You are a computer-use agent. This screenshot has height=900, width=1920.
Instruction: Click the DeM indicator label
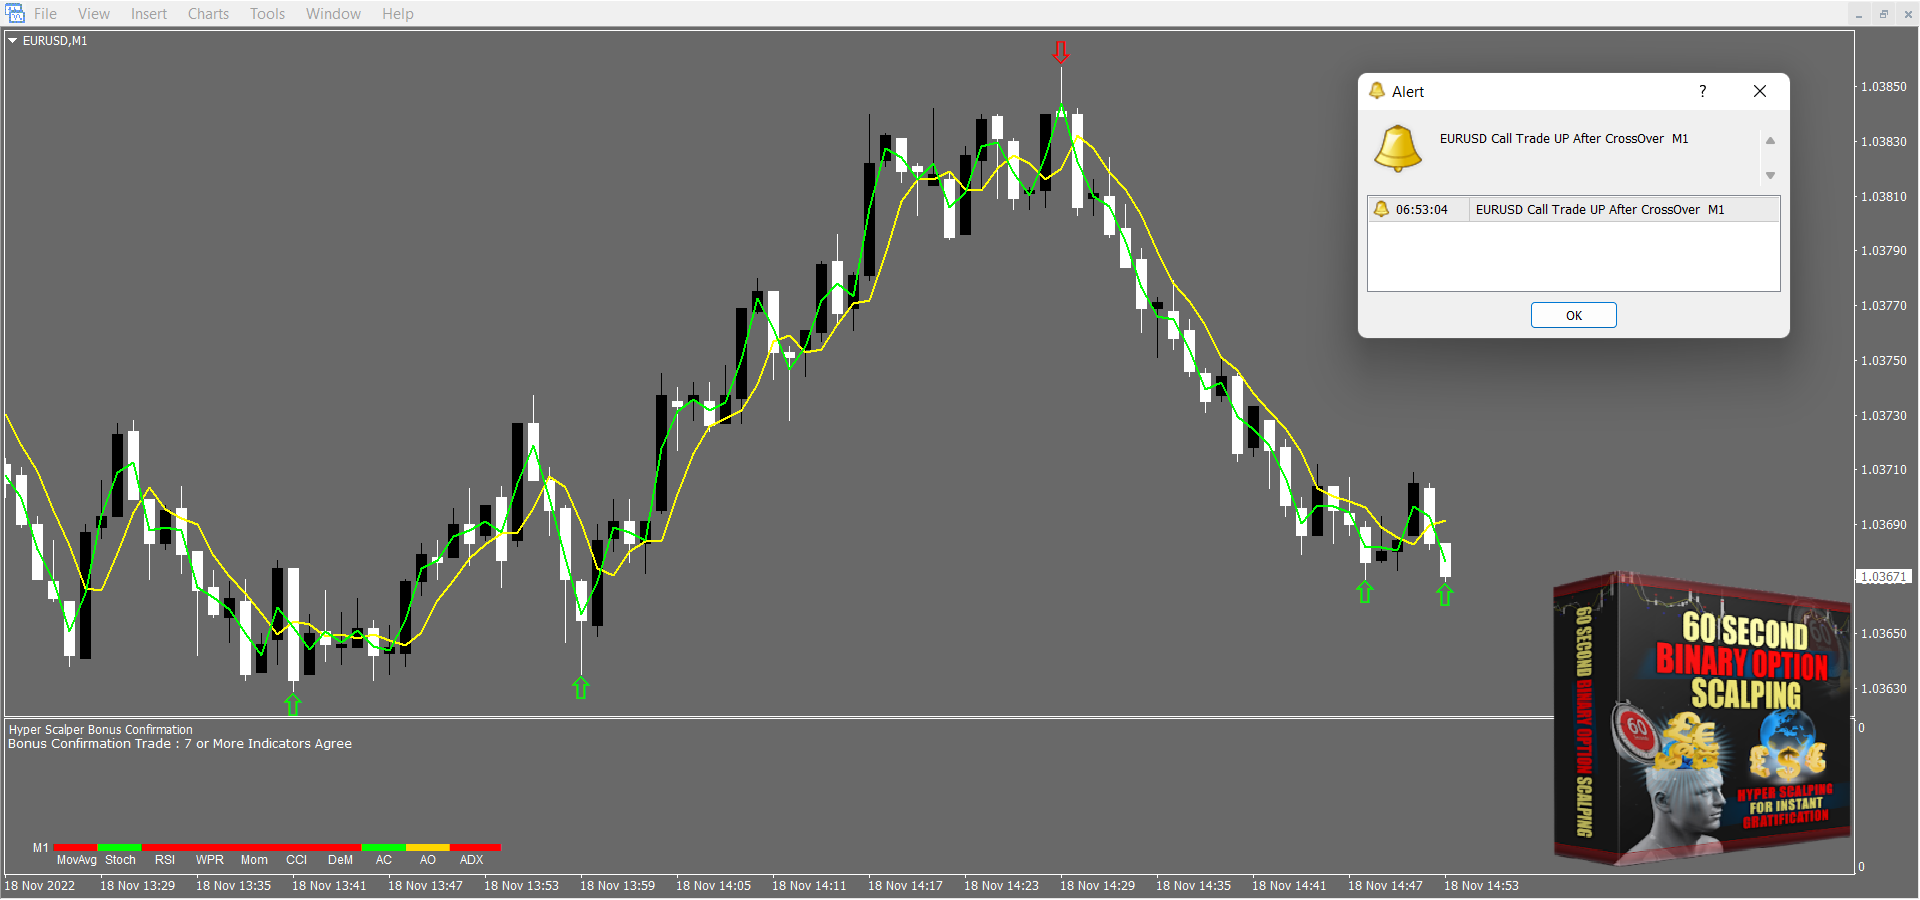[x=341, y=860]
